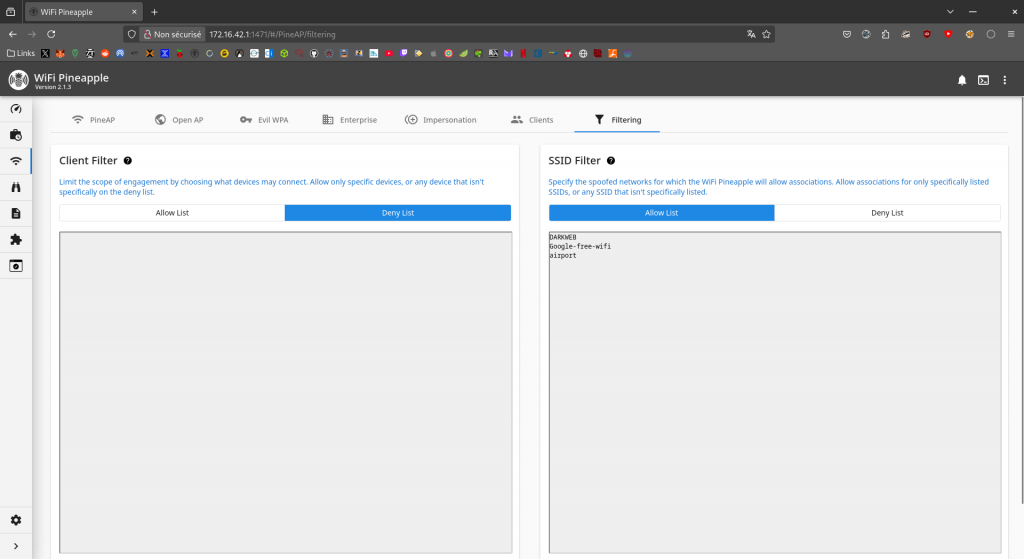Viewport: 1024px width, 559px height.
Task: Open the Campaigns briefcase sidebar icon
Action: 16,135
